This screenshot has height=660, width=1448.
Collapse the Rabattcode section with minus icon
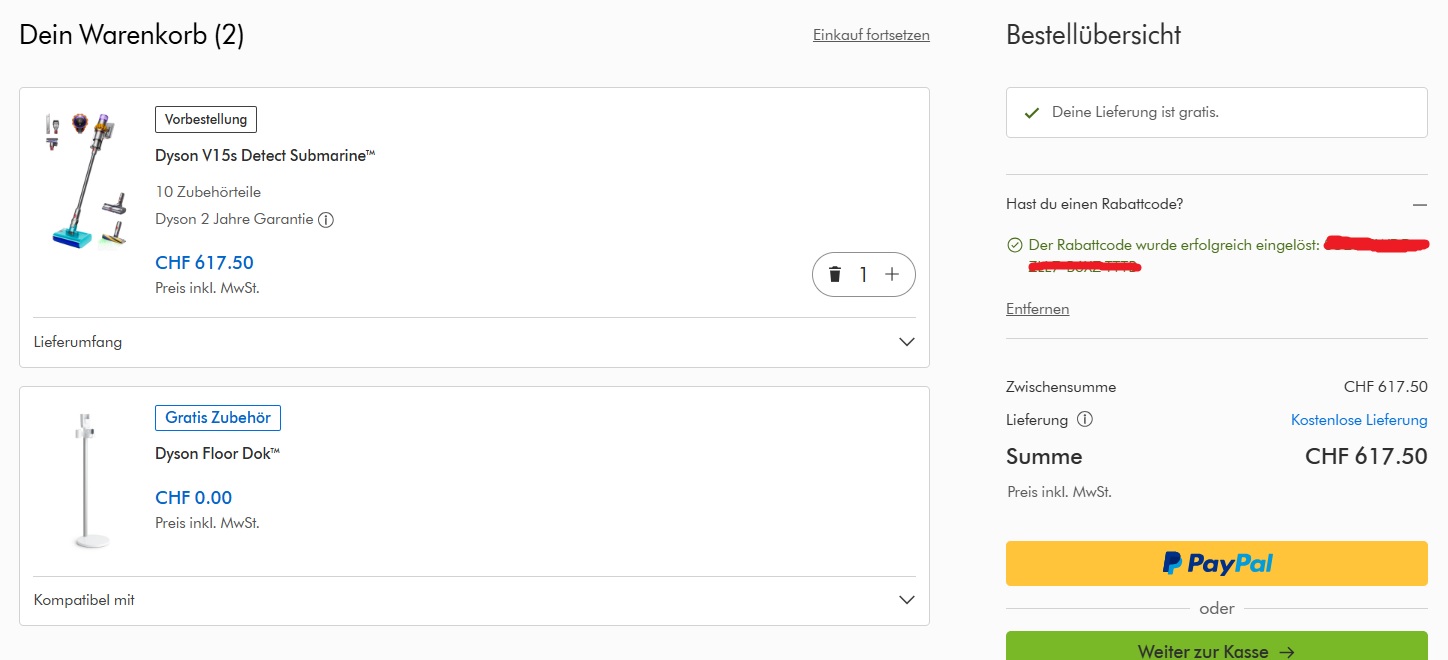coord(1420,204)
